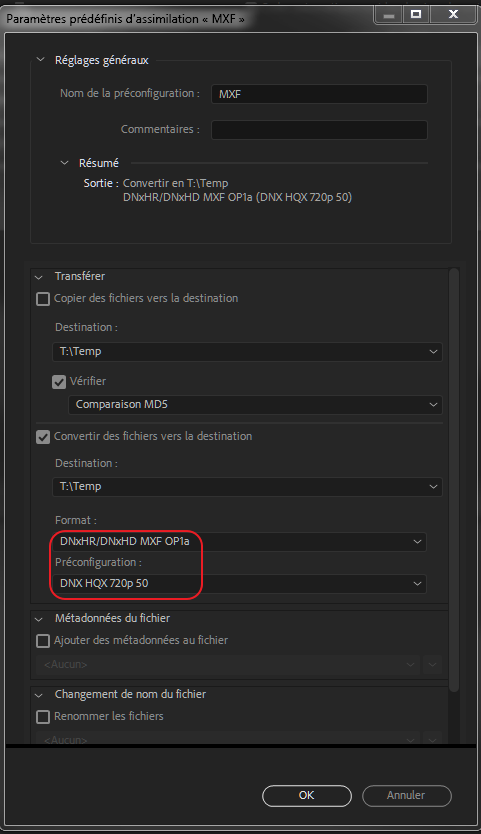481x834 pixels.
Task: Collapse the Résumé section chevron
Action: click(64, 163)
